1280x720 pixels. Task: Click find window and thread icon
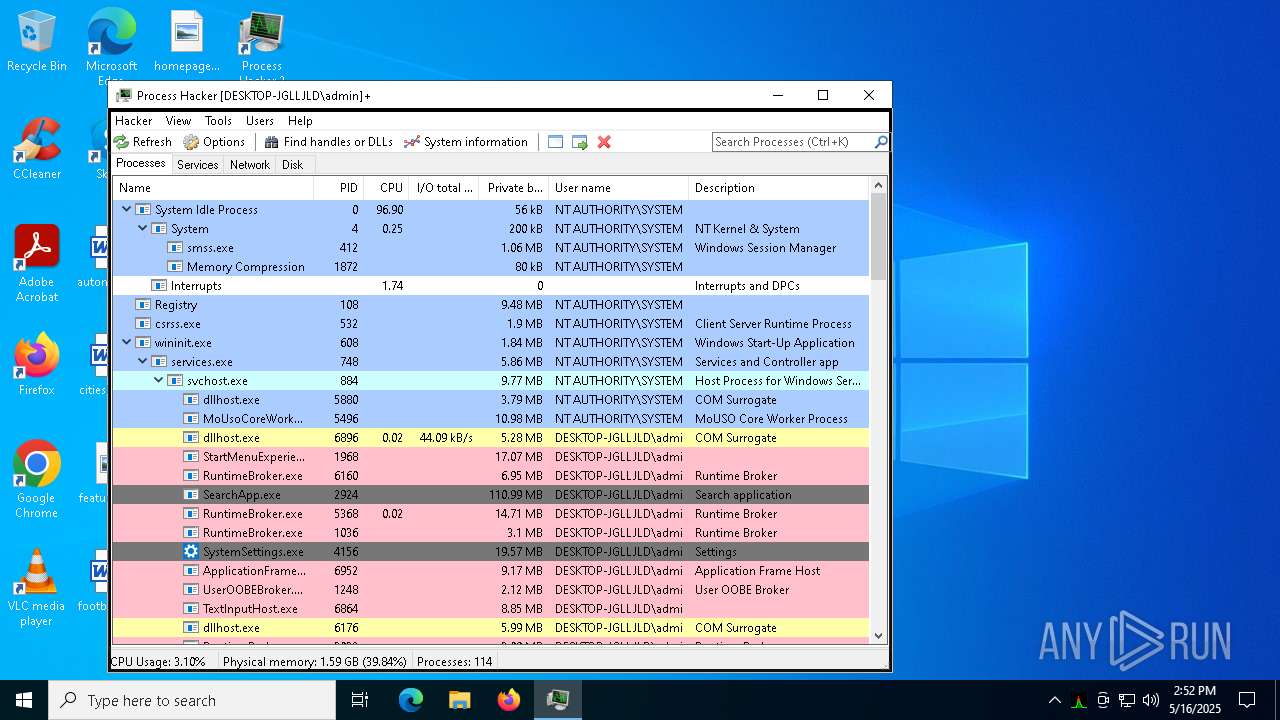click(x=580, y=142)
